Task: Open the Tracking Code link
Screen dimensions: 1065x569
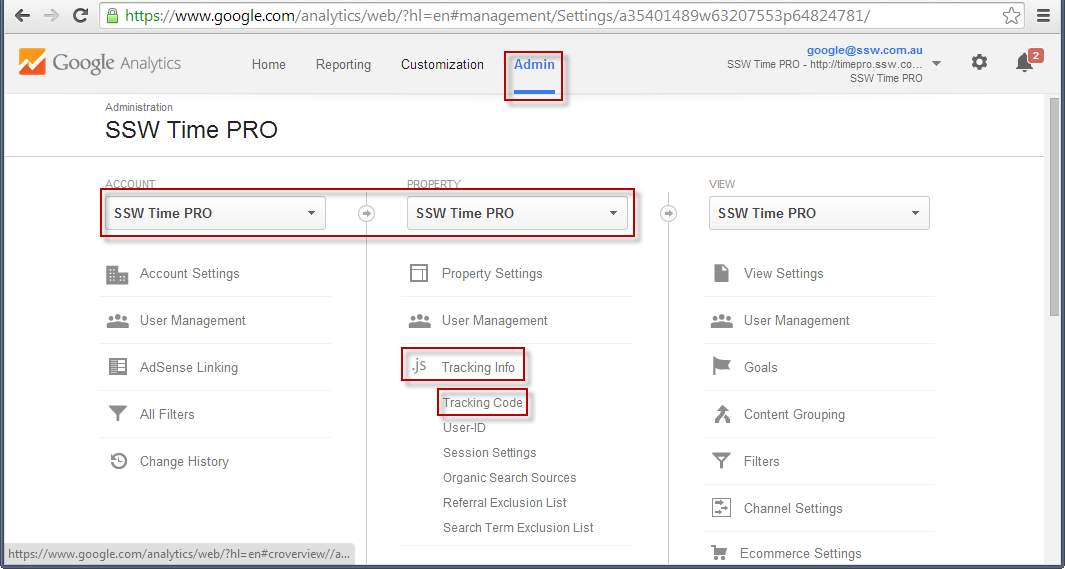Action: pyautogui.click(x=482, y=402)
